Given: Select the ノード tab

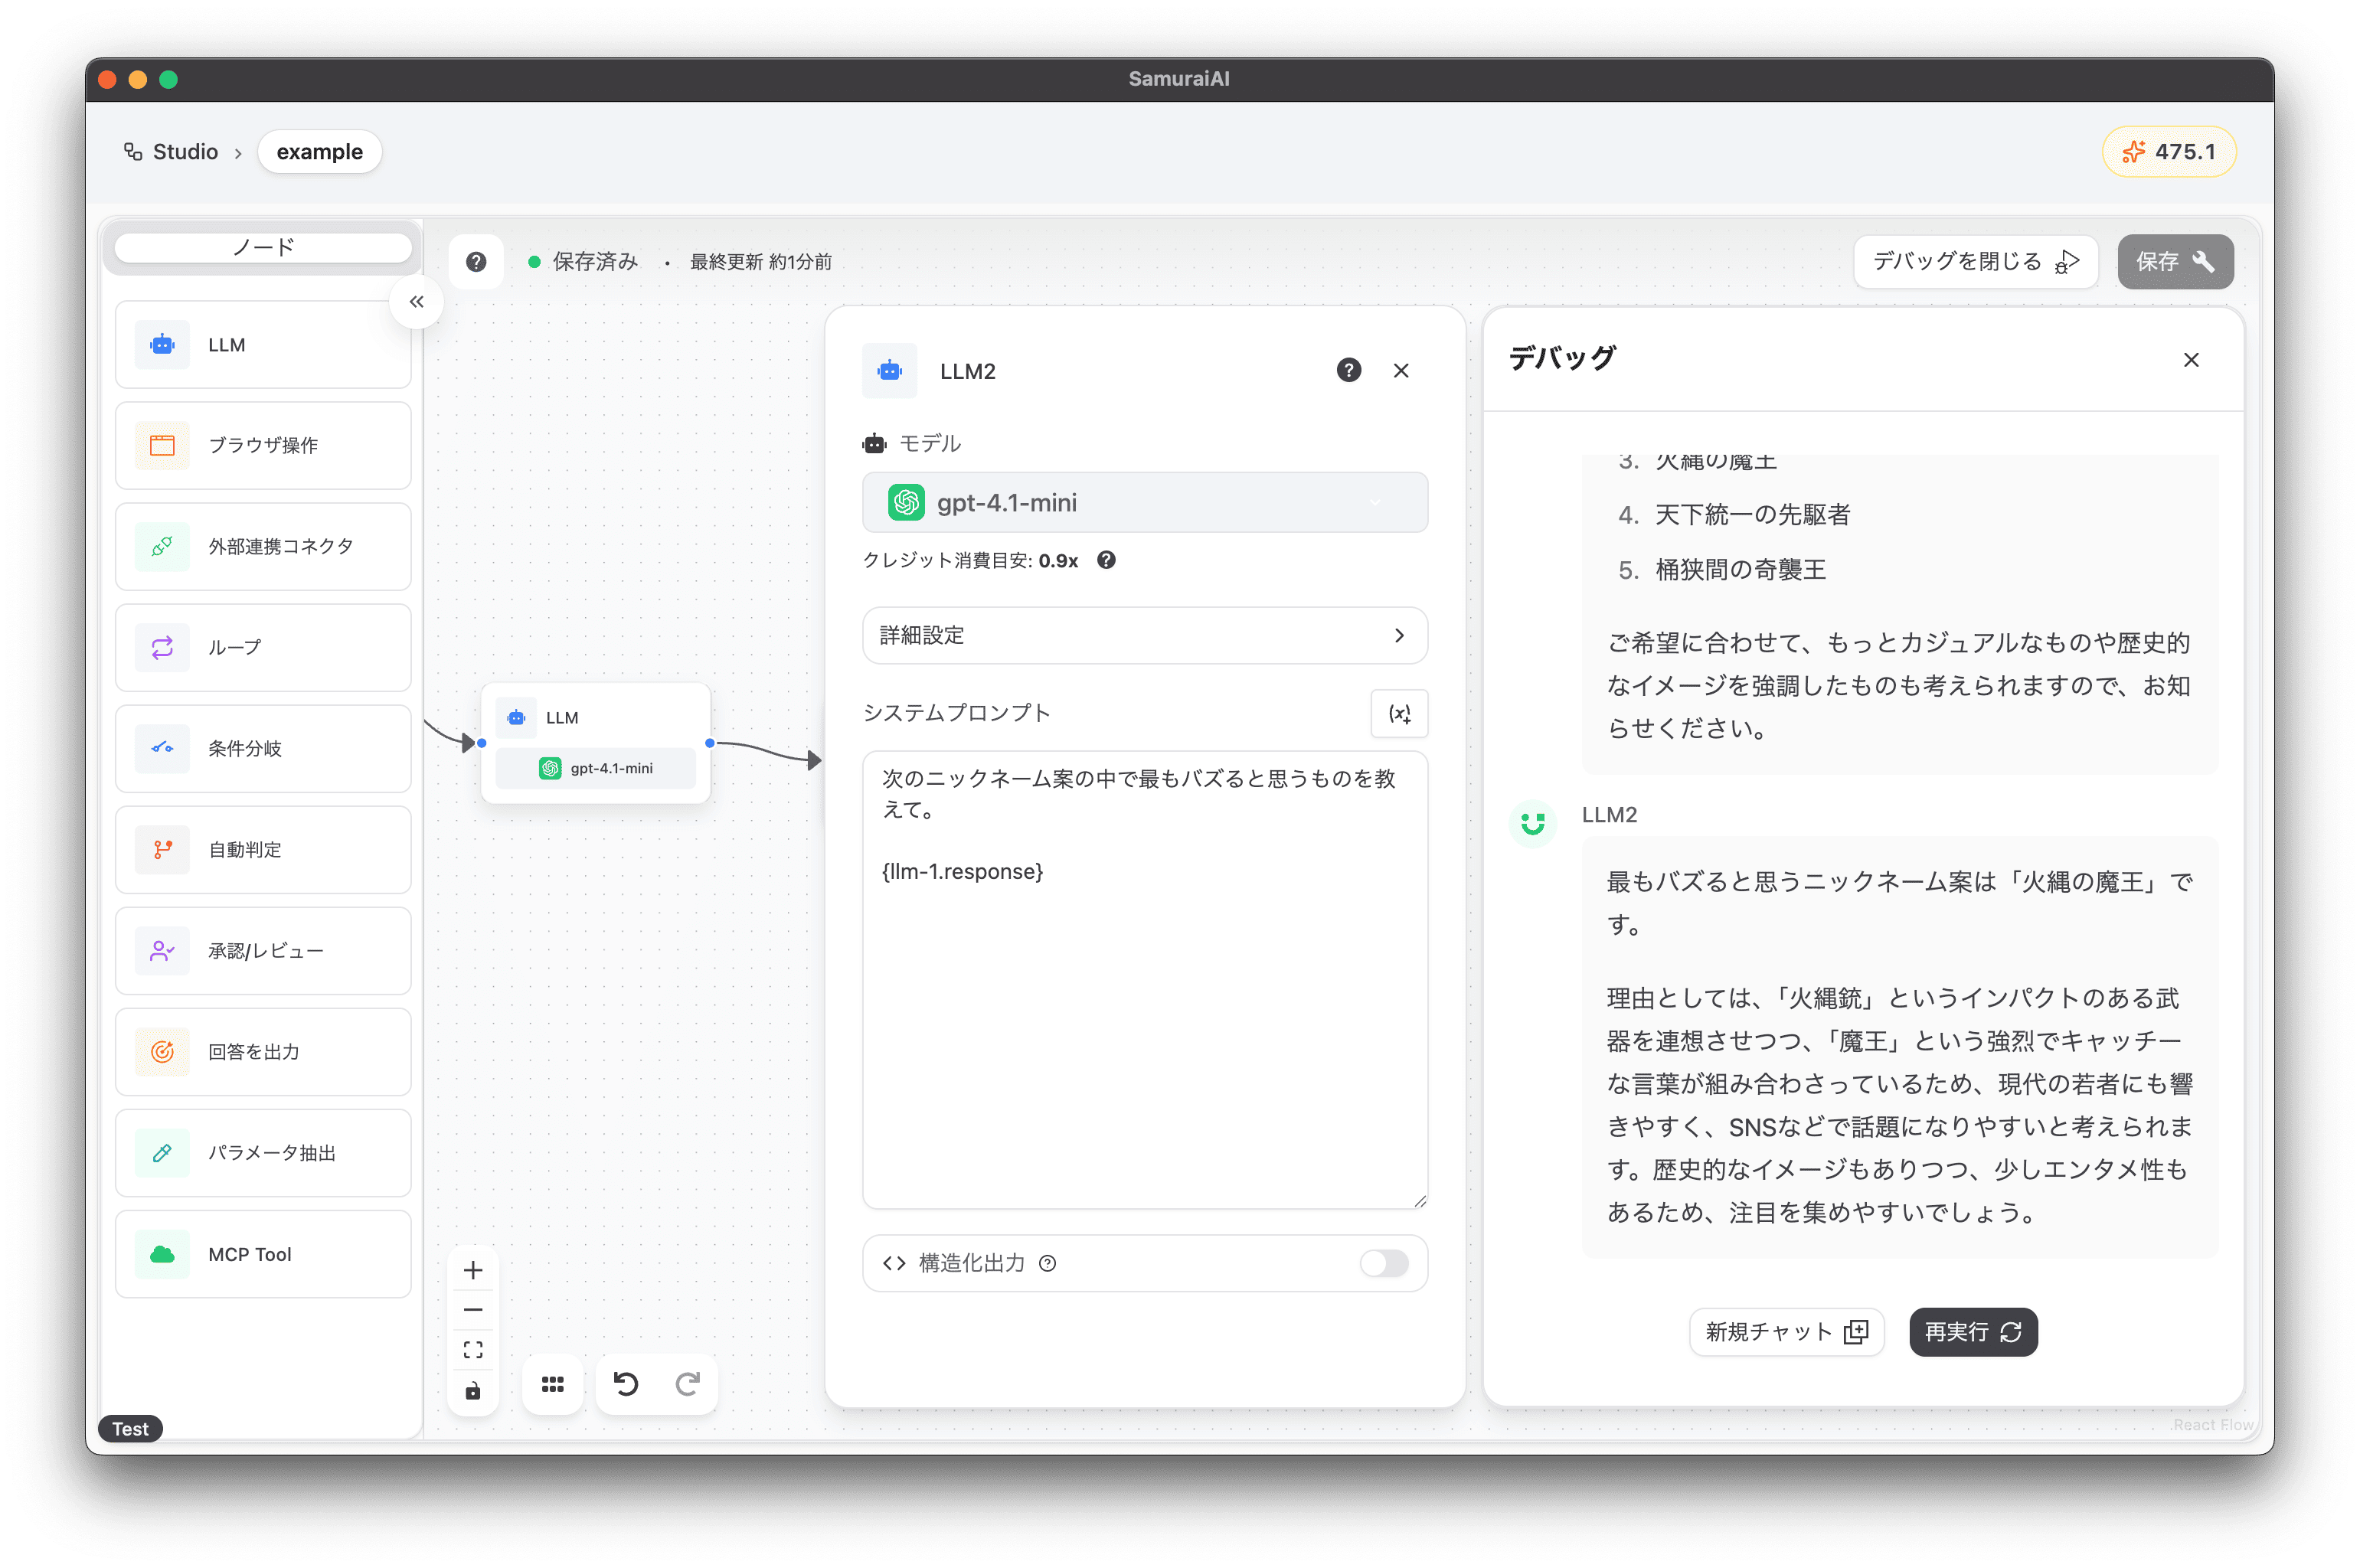Looking at the screenshot, I should click(x=263, y=247).
